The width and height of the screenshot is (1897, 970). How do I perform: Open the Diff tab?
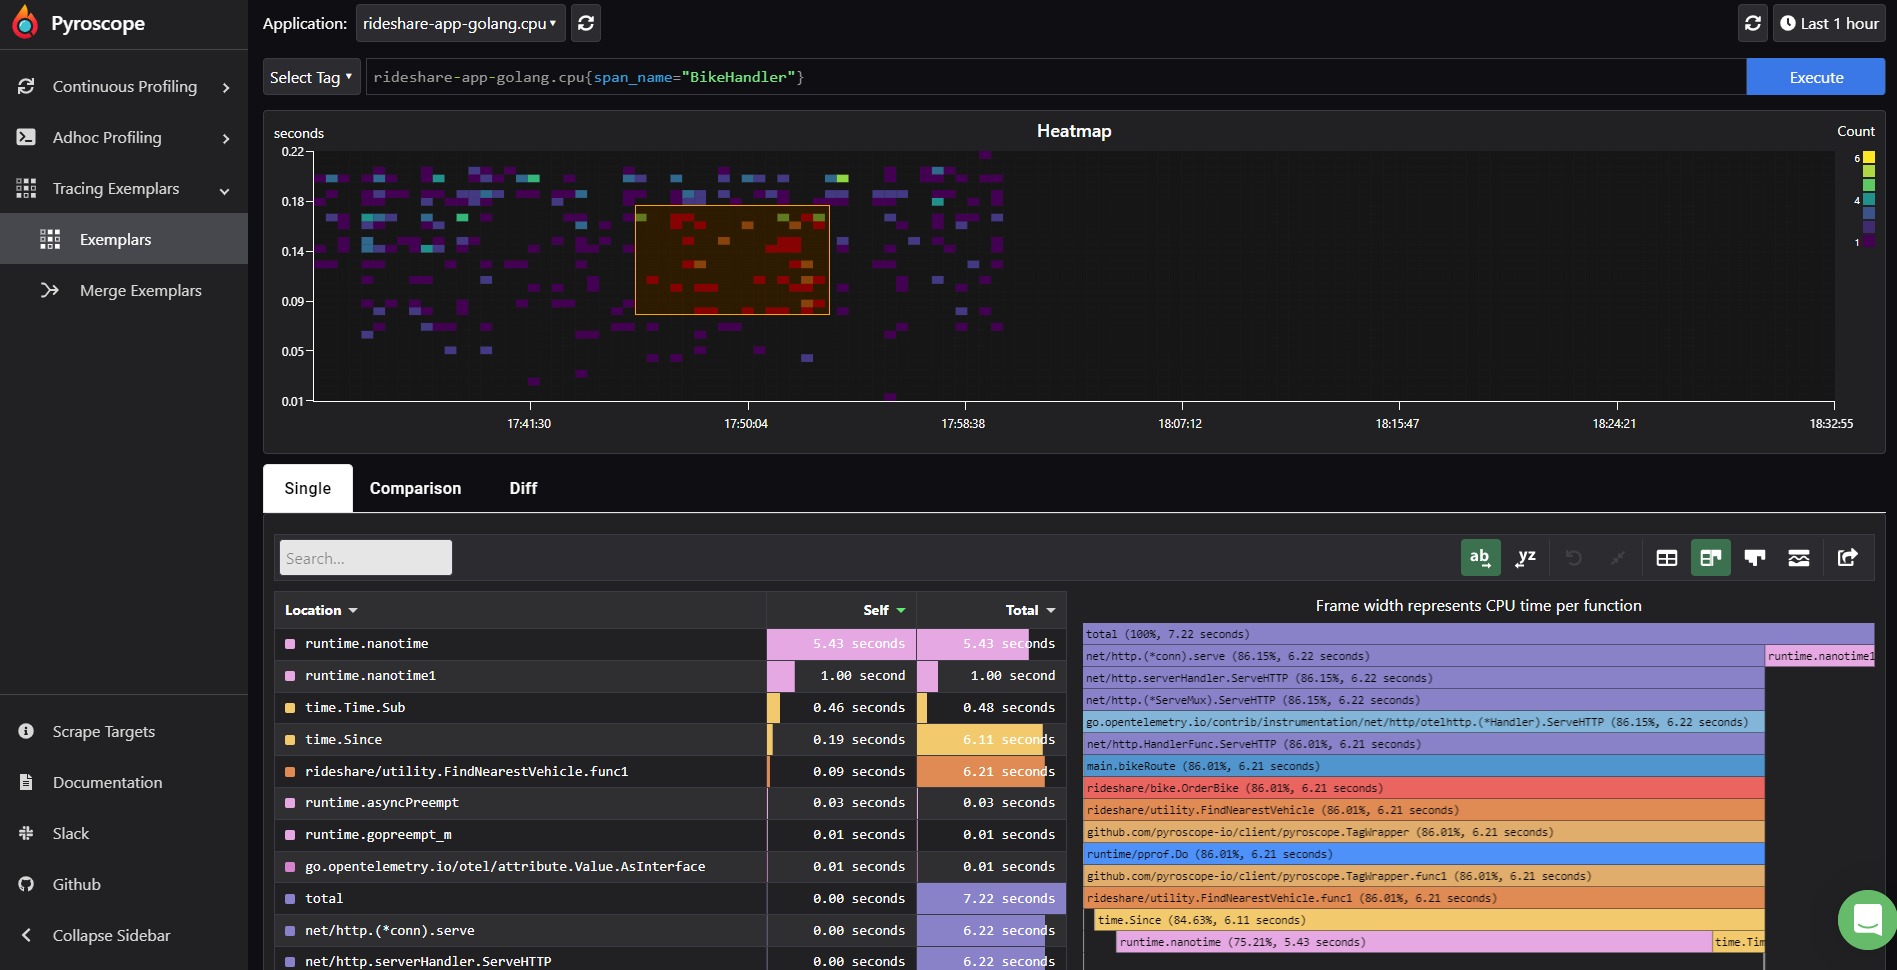523,488
